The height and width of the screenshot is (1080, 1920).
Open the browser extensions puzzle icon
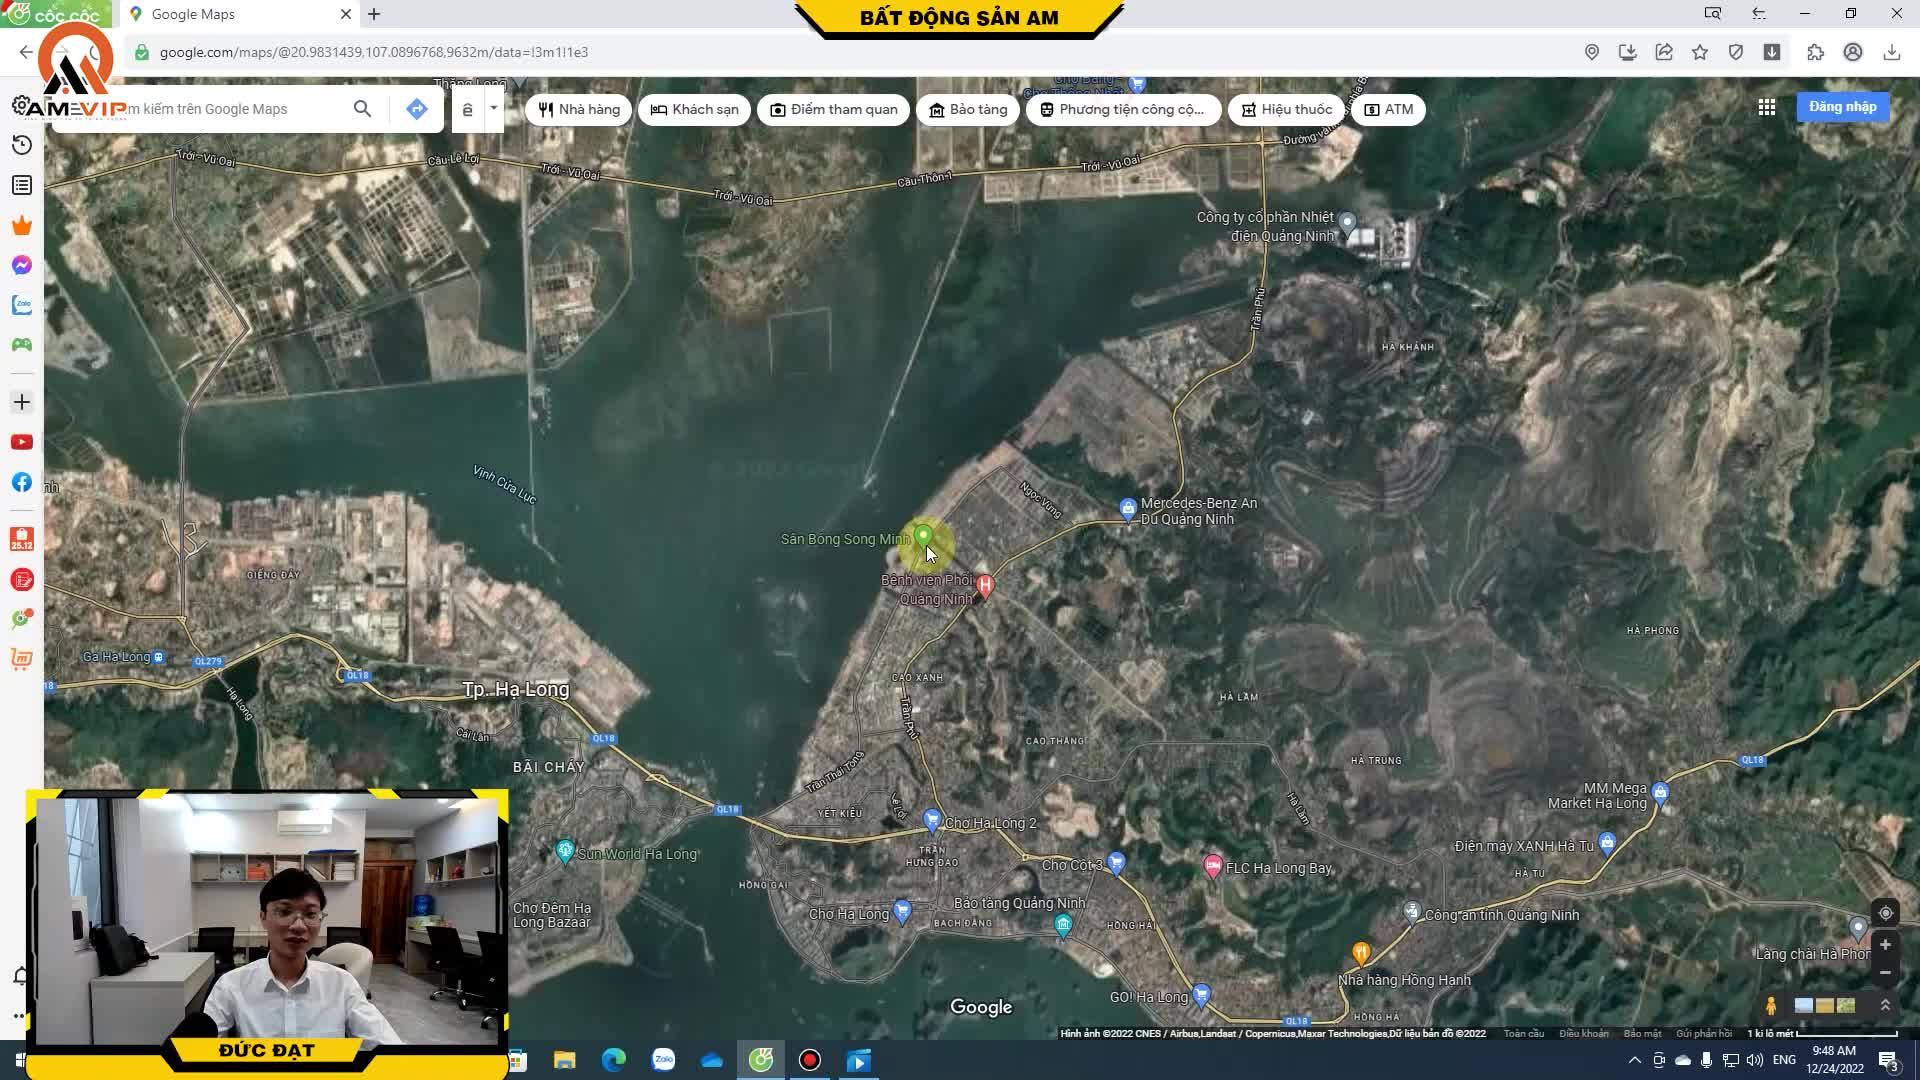point(1816,52)
